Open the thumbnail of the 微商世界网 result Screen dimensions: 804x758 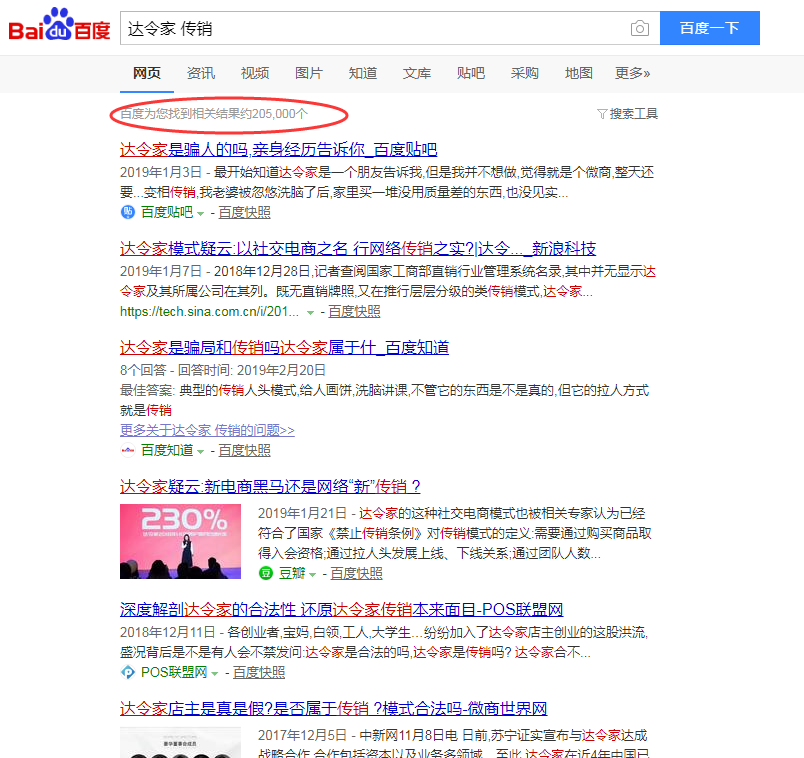(180, 742)
